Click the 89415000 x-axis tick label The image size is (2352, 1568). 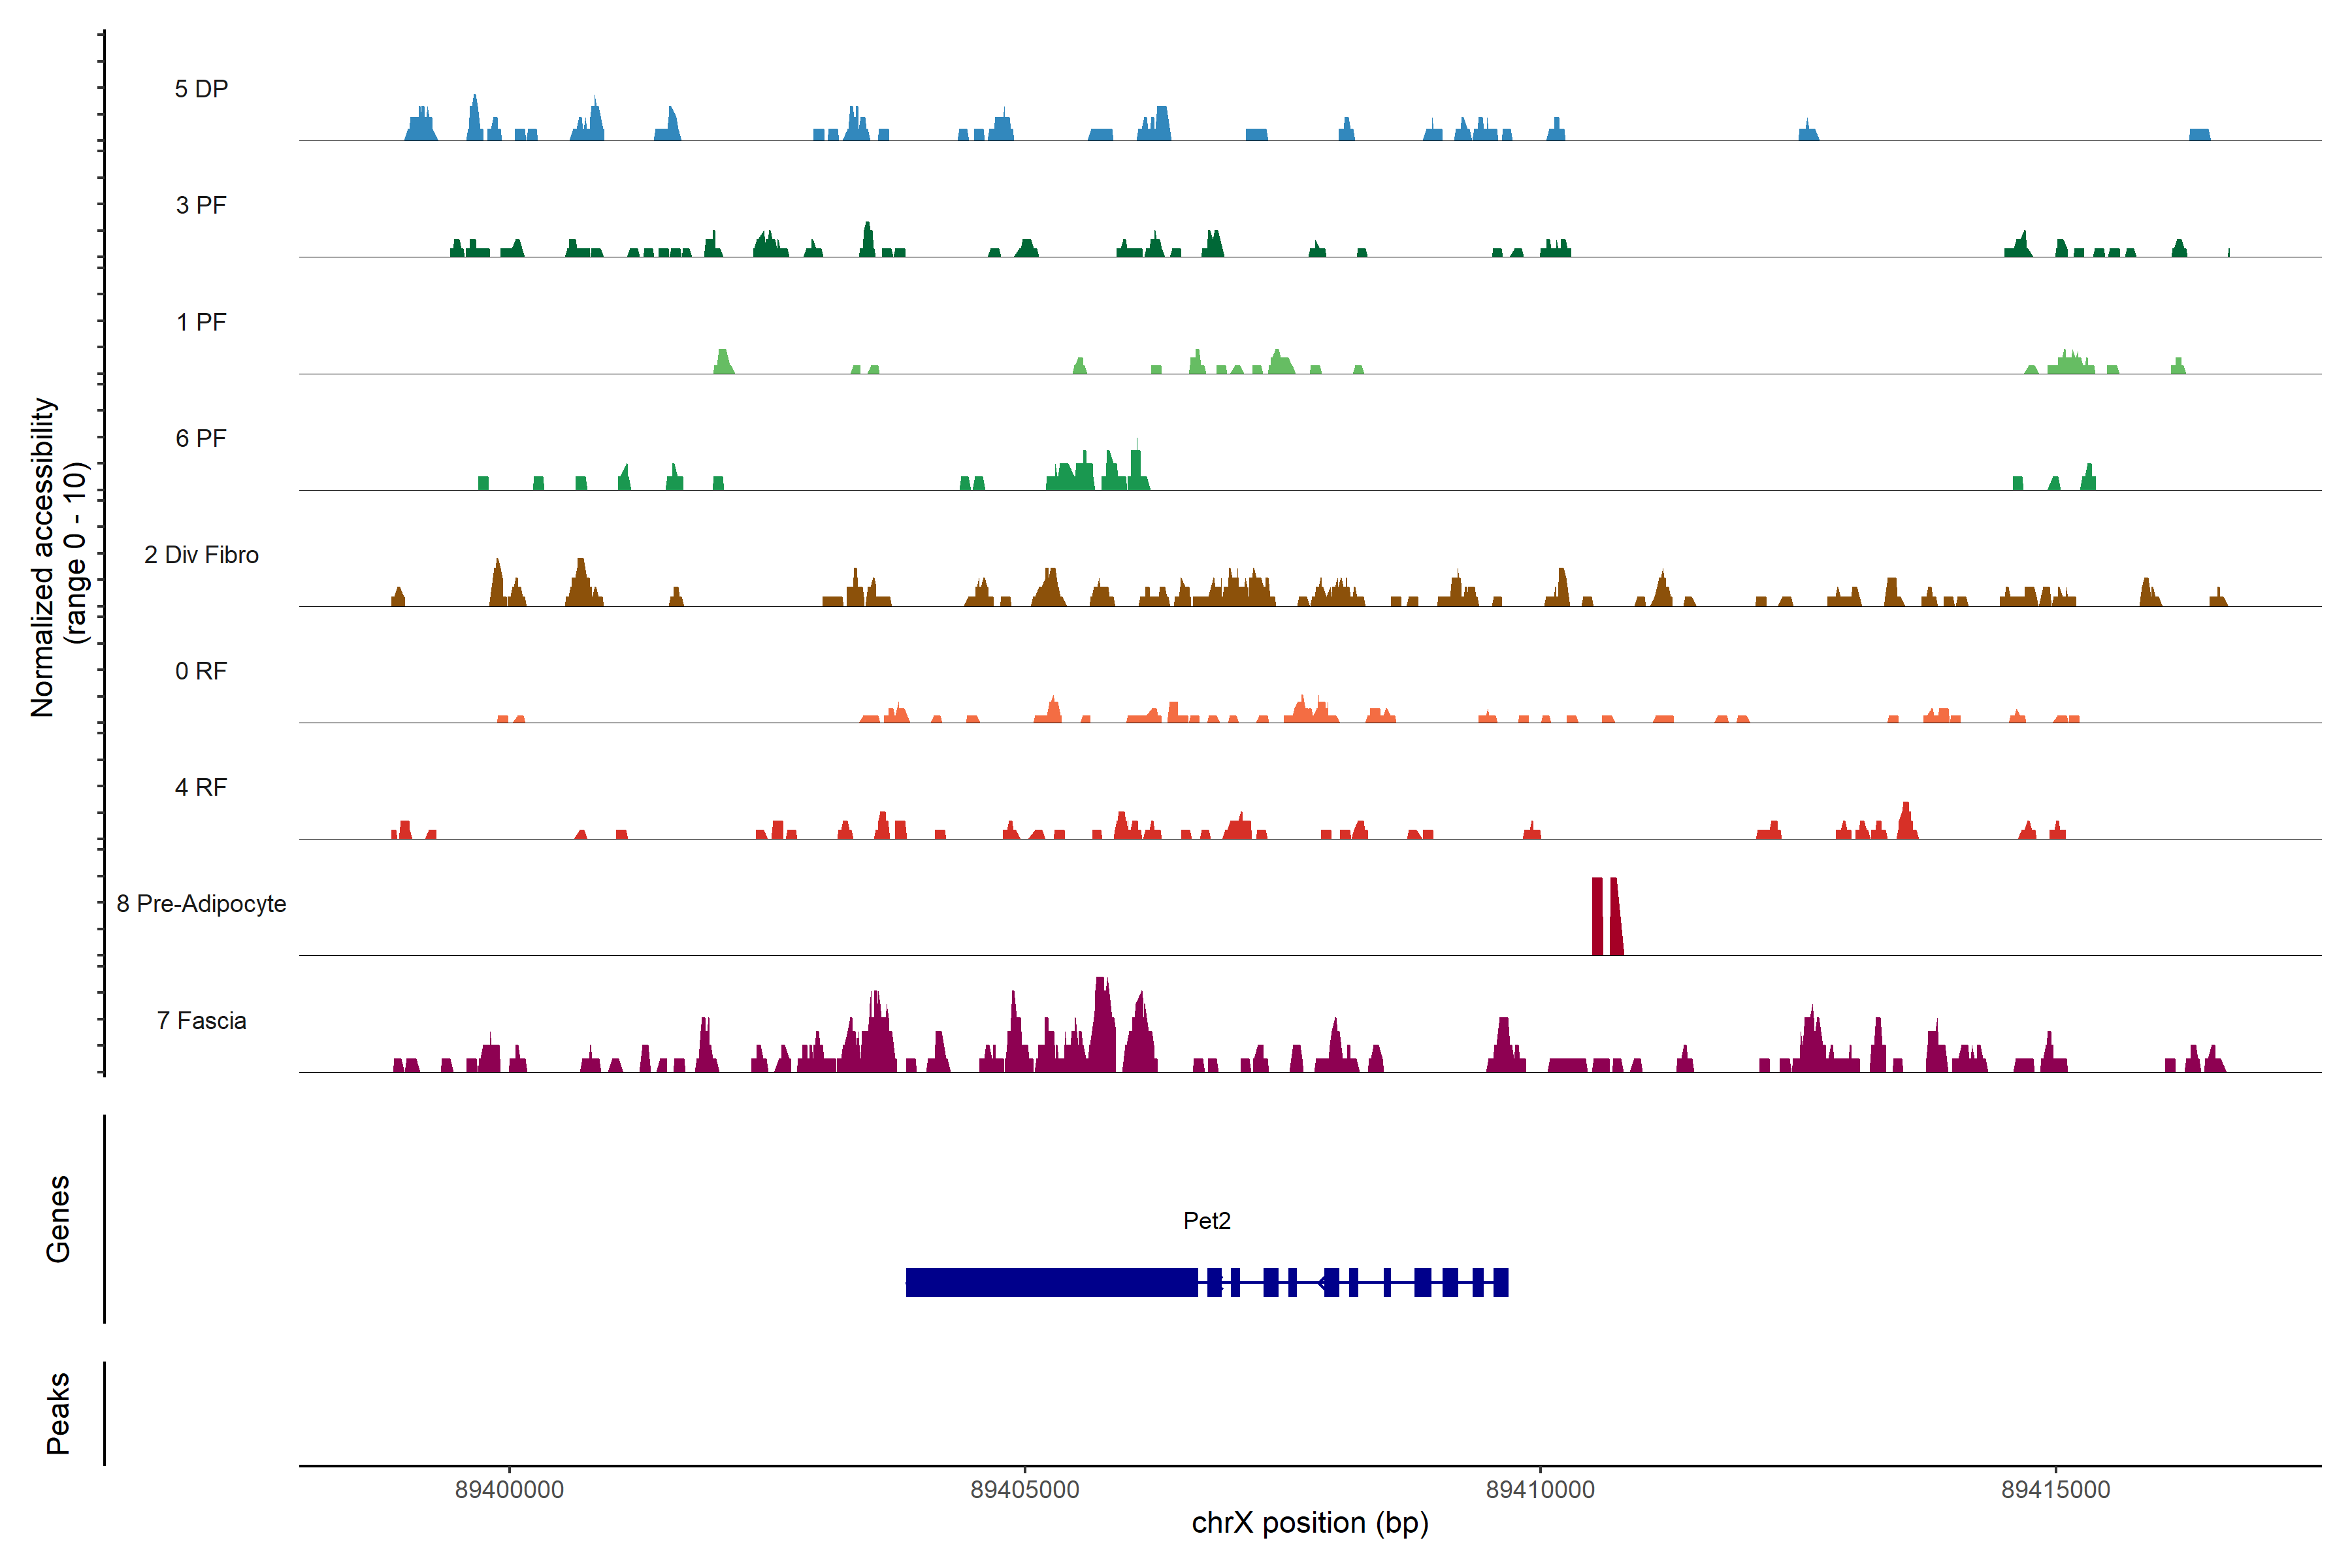coord(2055,1489)
